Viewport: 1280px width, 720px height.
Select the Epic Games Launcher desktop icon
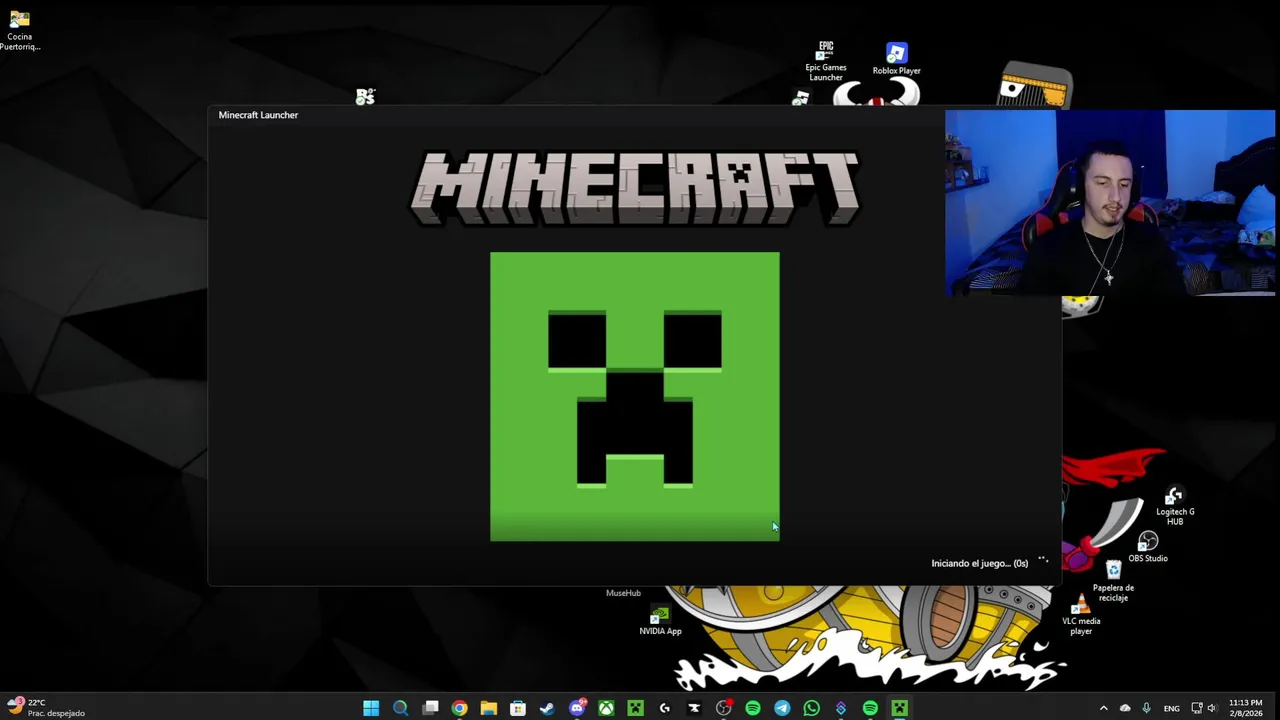[826, 62]
